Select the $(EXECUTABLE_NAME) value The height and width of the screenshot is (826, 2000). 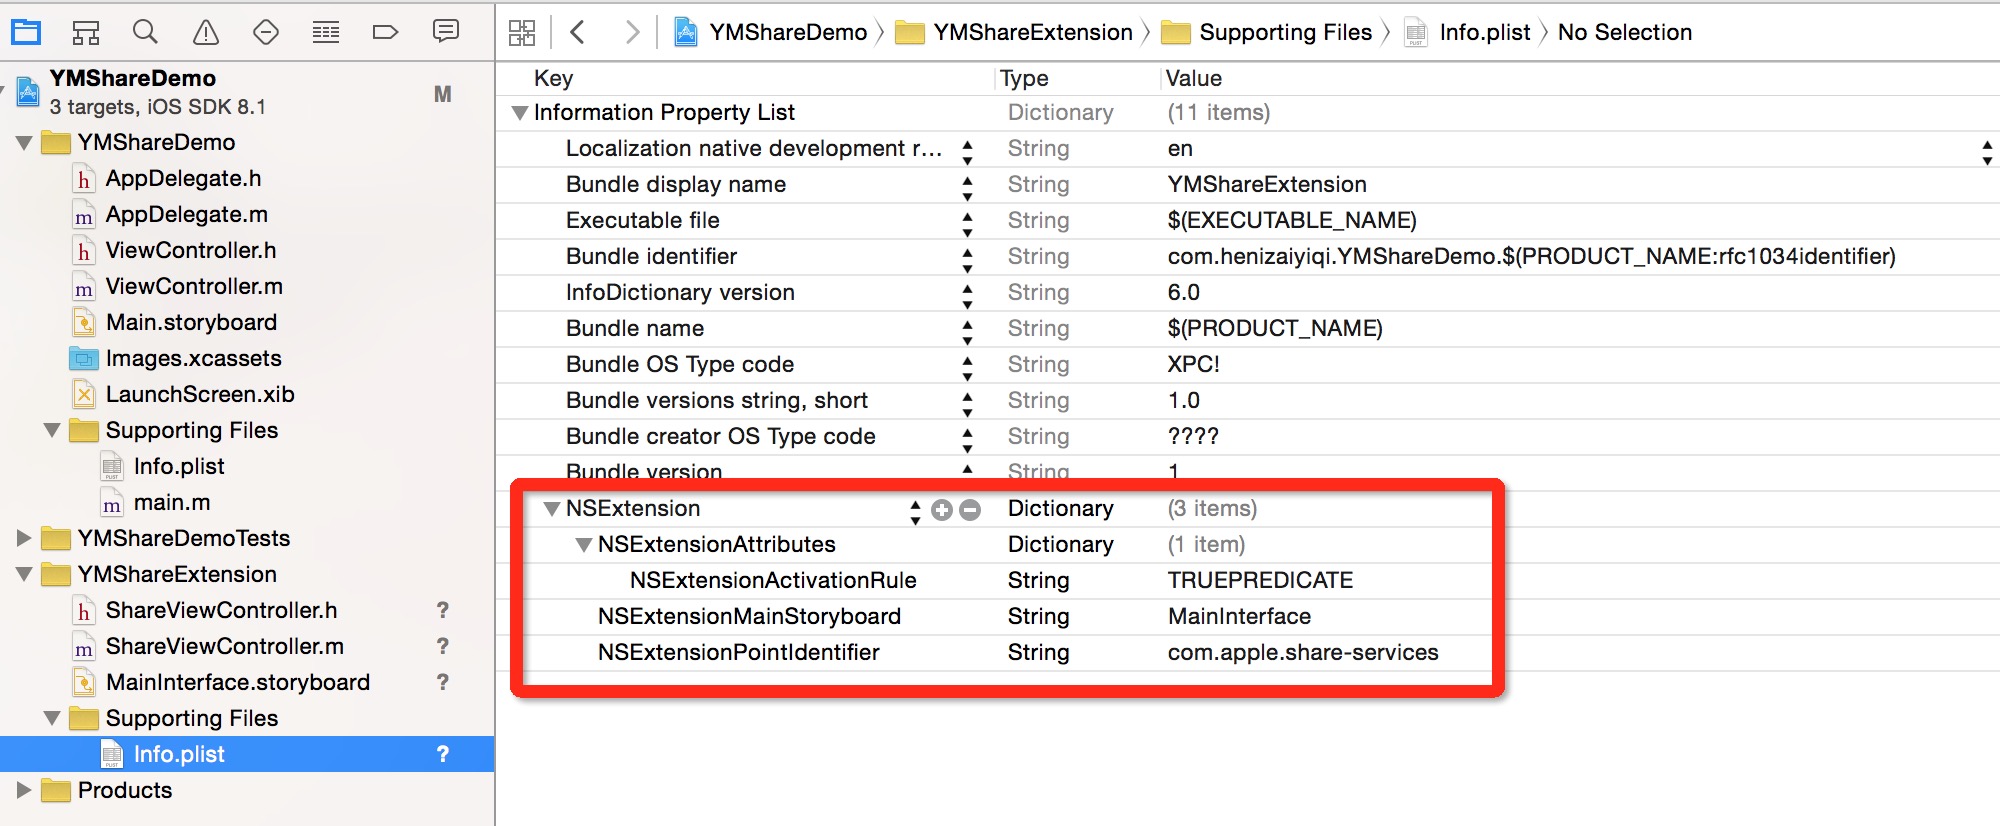pos(1292,220)
